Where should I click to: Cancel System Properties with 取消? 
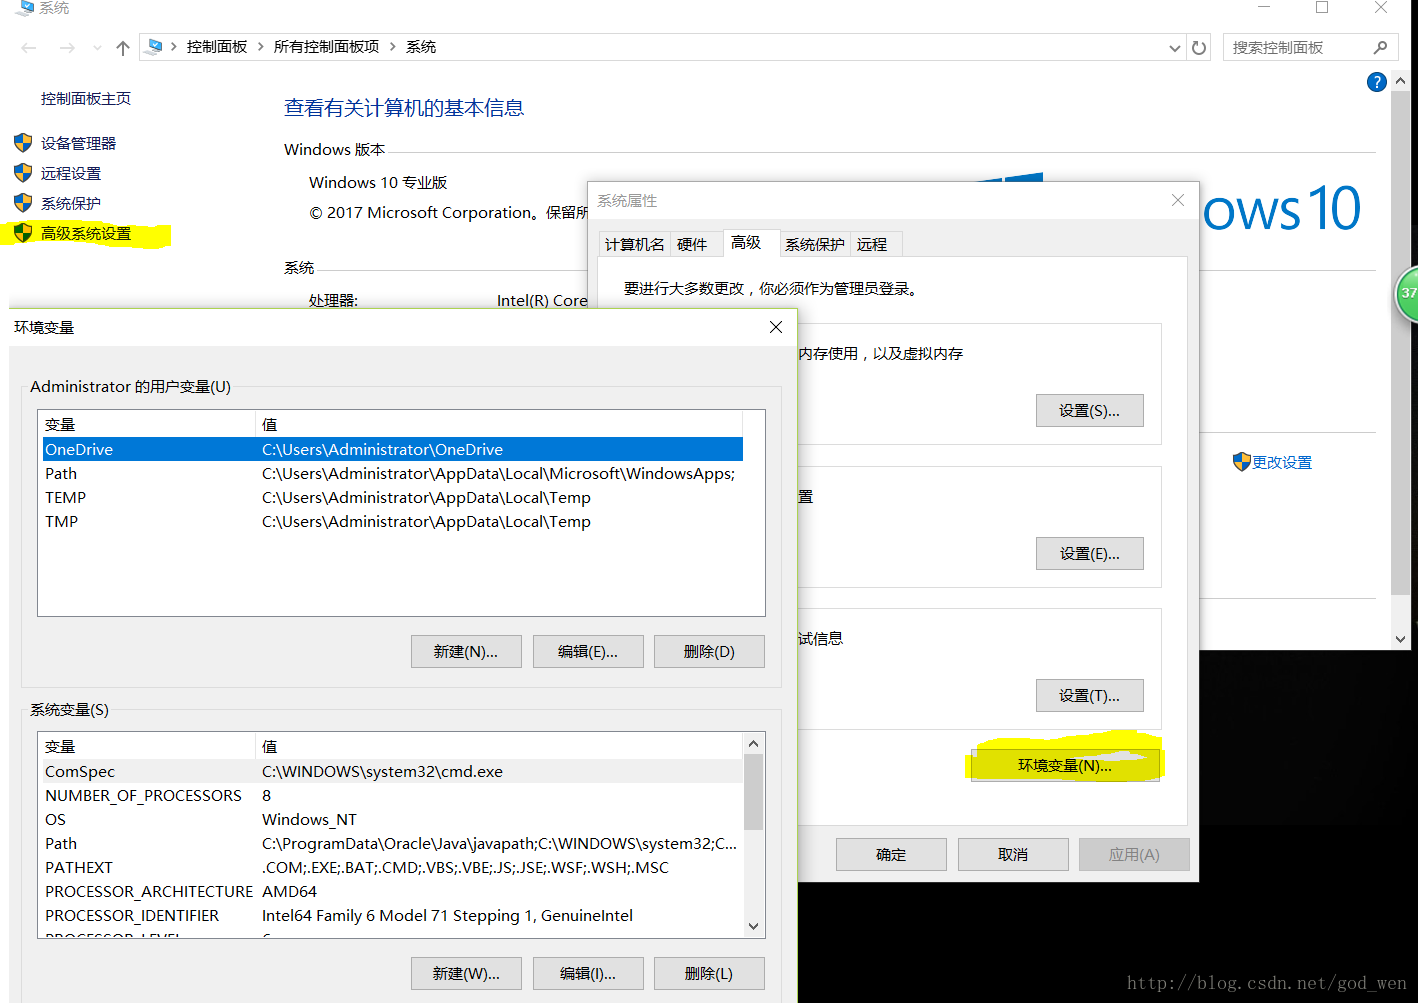pos(1013,854)
